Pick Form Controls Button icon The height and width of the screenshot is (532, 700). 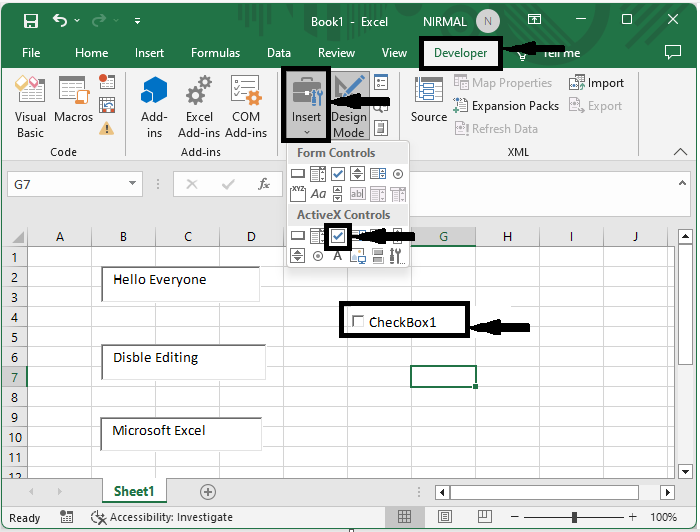pos(298,174)
